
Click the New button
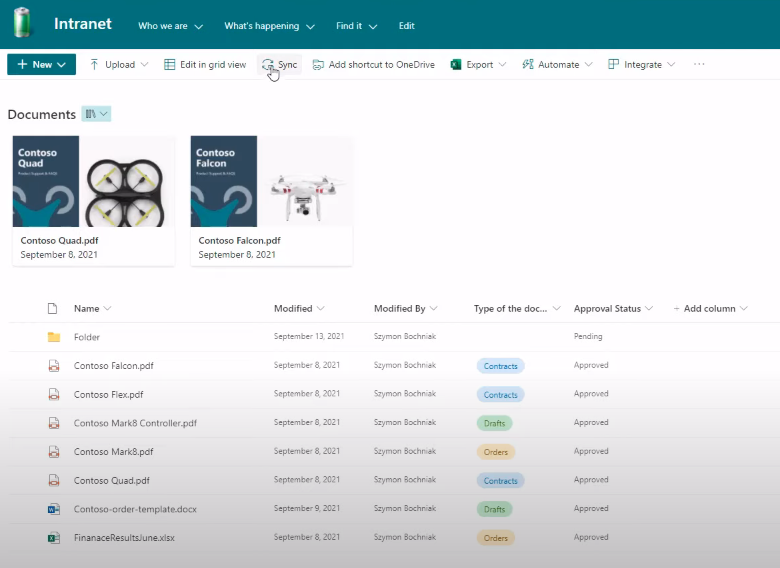[x=41, y=65]
